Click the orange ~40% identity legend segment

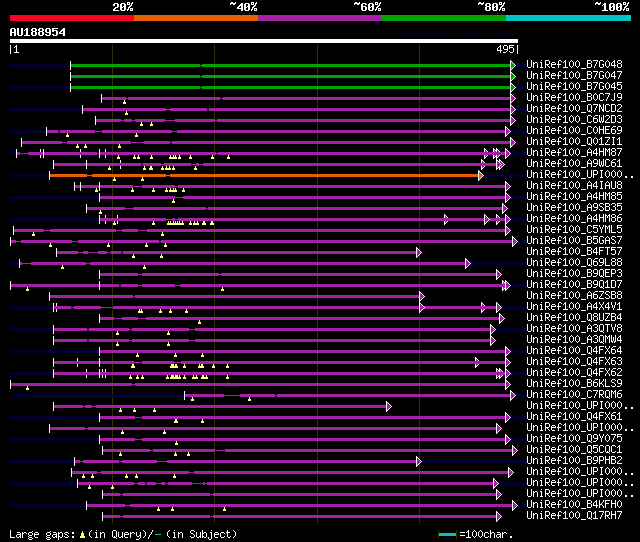click(x=196, y=18)
